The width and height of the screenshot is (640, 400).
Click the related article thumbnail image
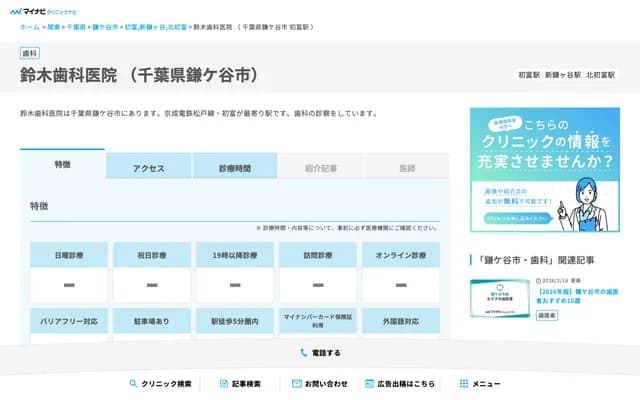500,297
